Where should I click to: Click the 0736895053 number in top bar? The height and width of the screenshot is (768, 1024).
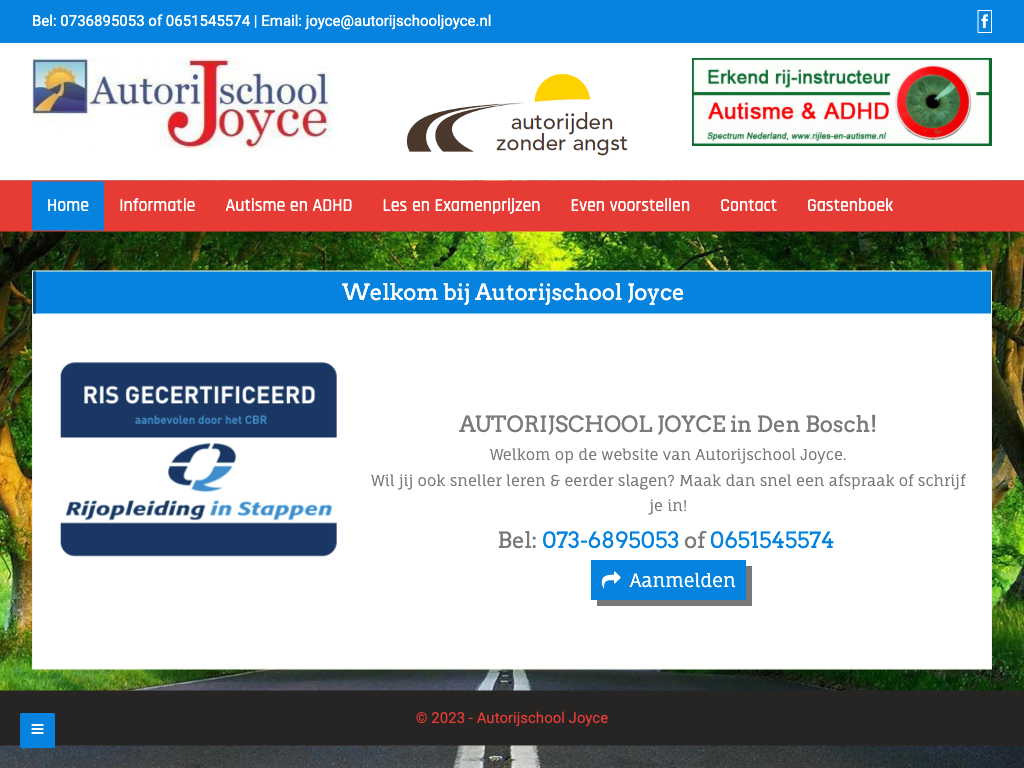click(102, 21)
